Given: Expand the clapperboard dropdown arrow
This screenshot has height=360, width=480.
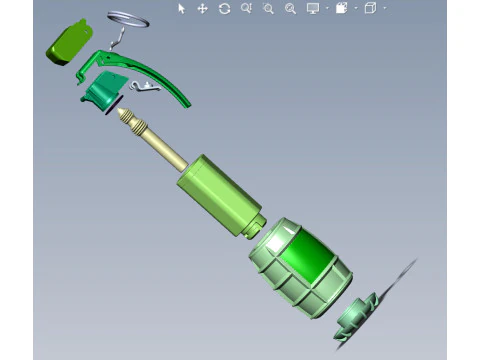Looking at the screenshot, I should click(x=356, y=8).
